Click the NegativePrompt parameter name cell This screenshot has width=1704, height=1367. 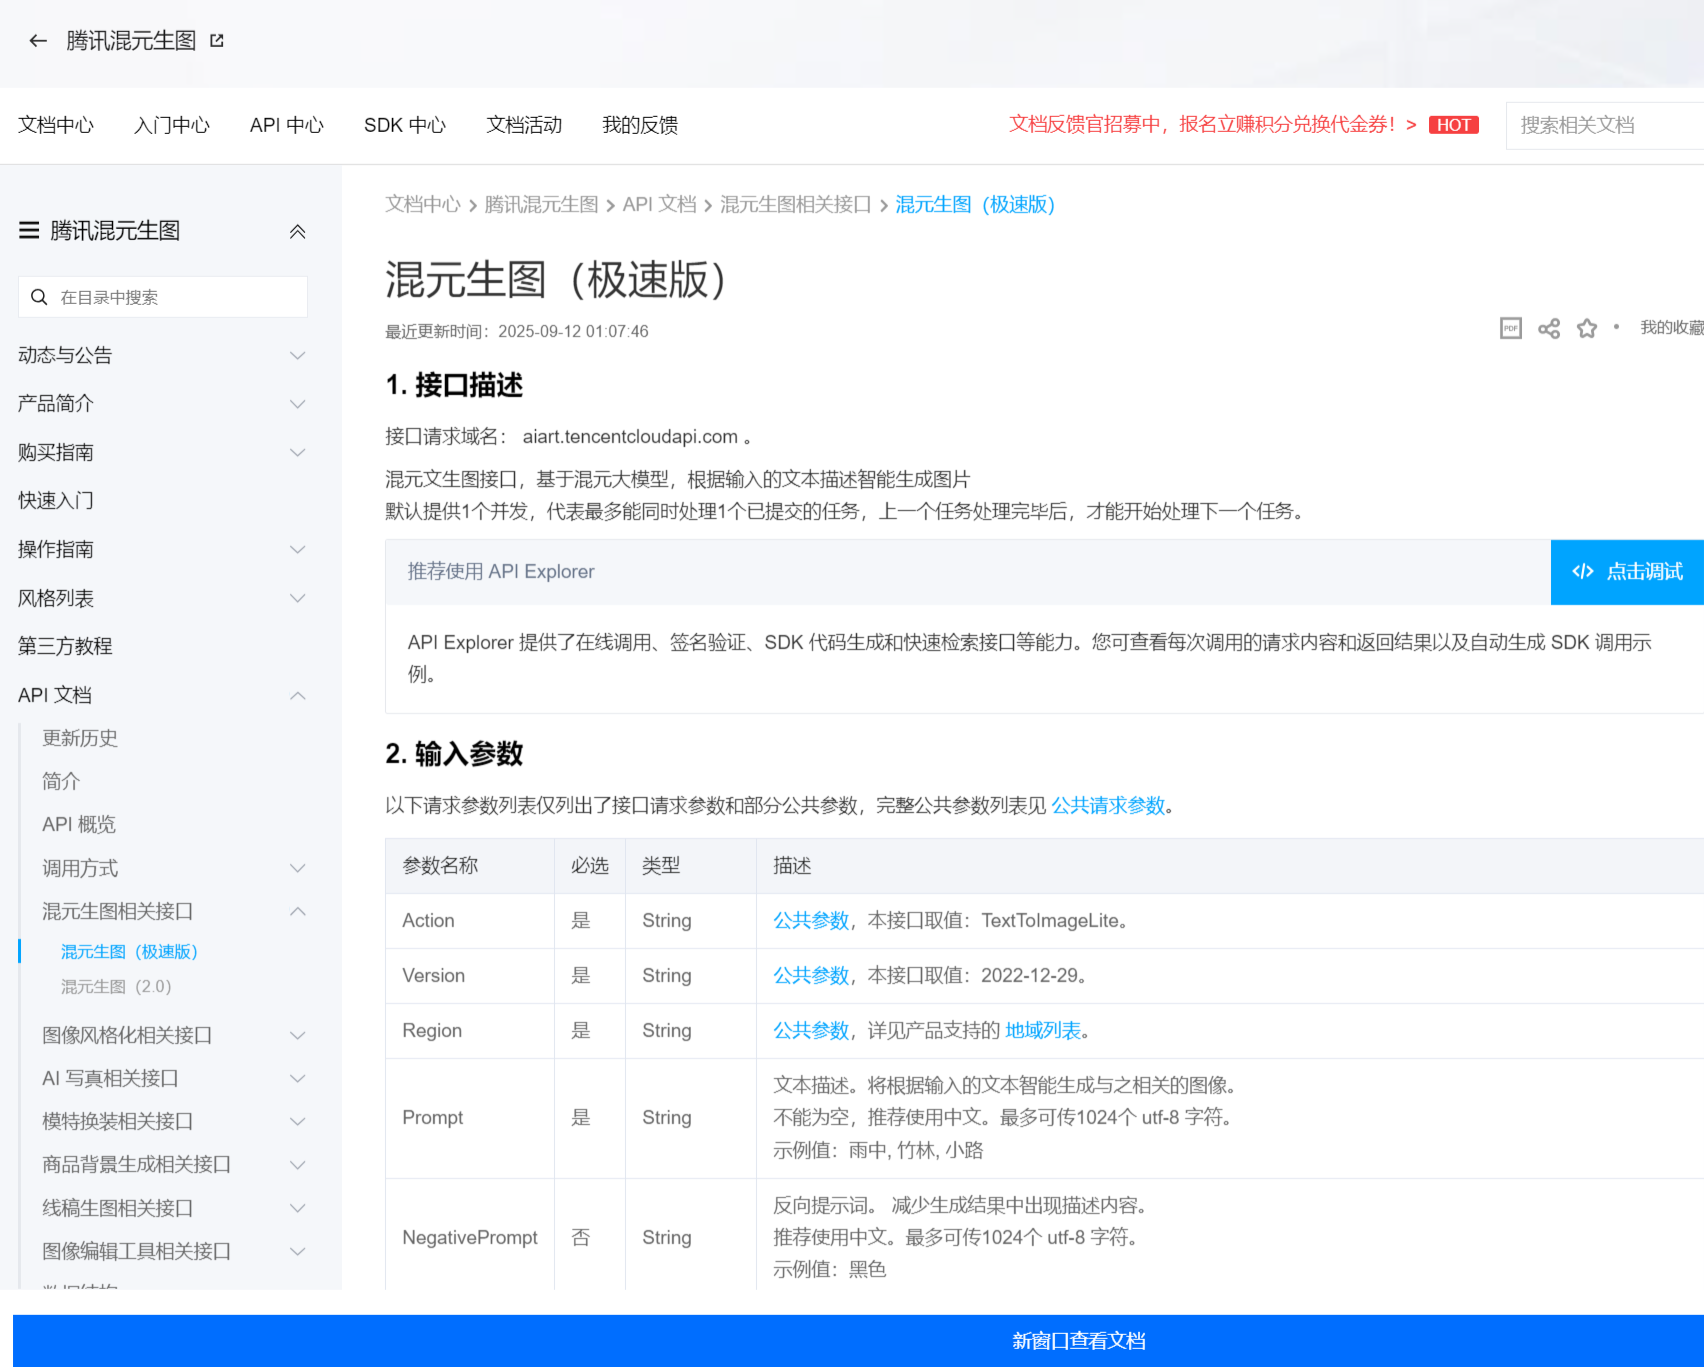[x=470, y=1238]
